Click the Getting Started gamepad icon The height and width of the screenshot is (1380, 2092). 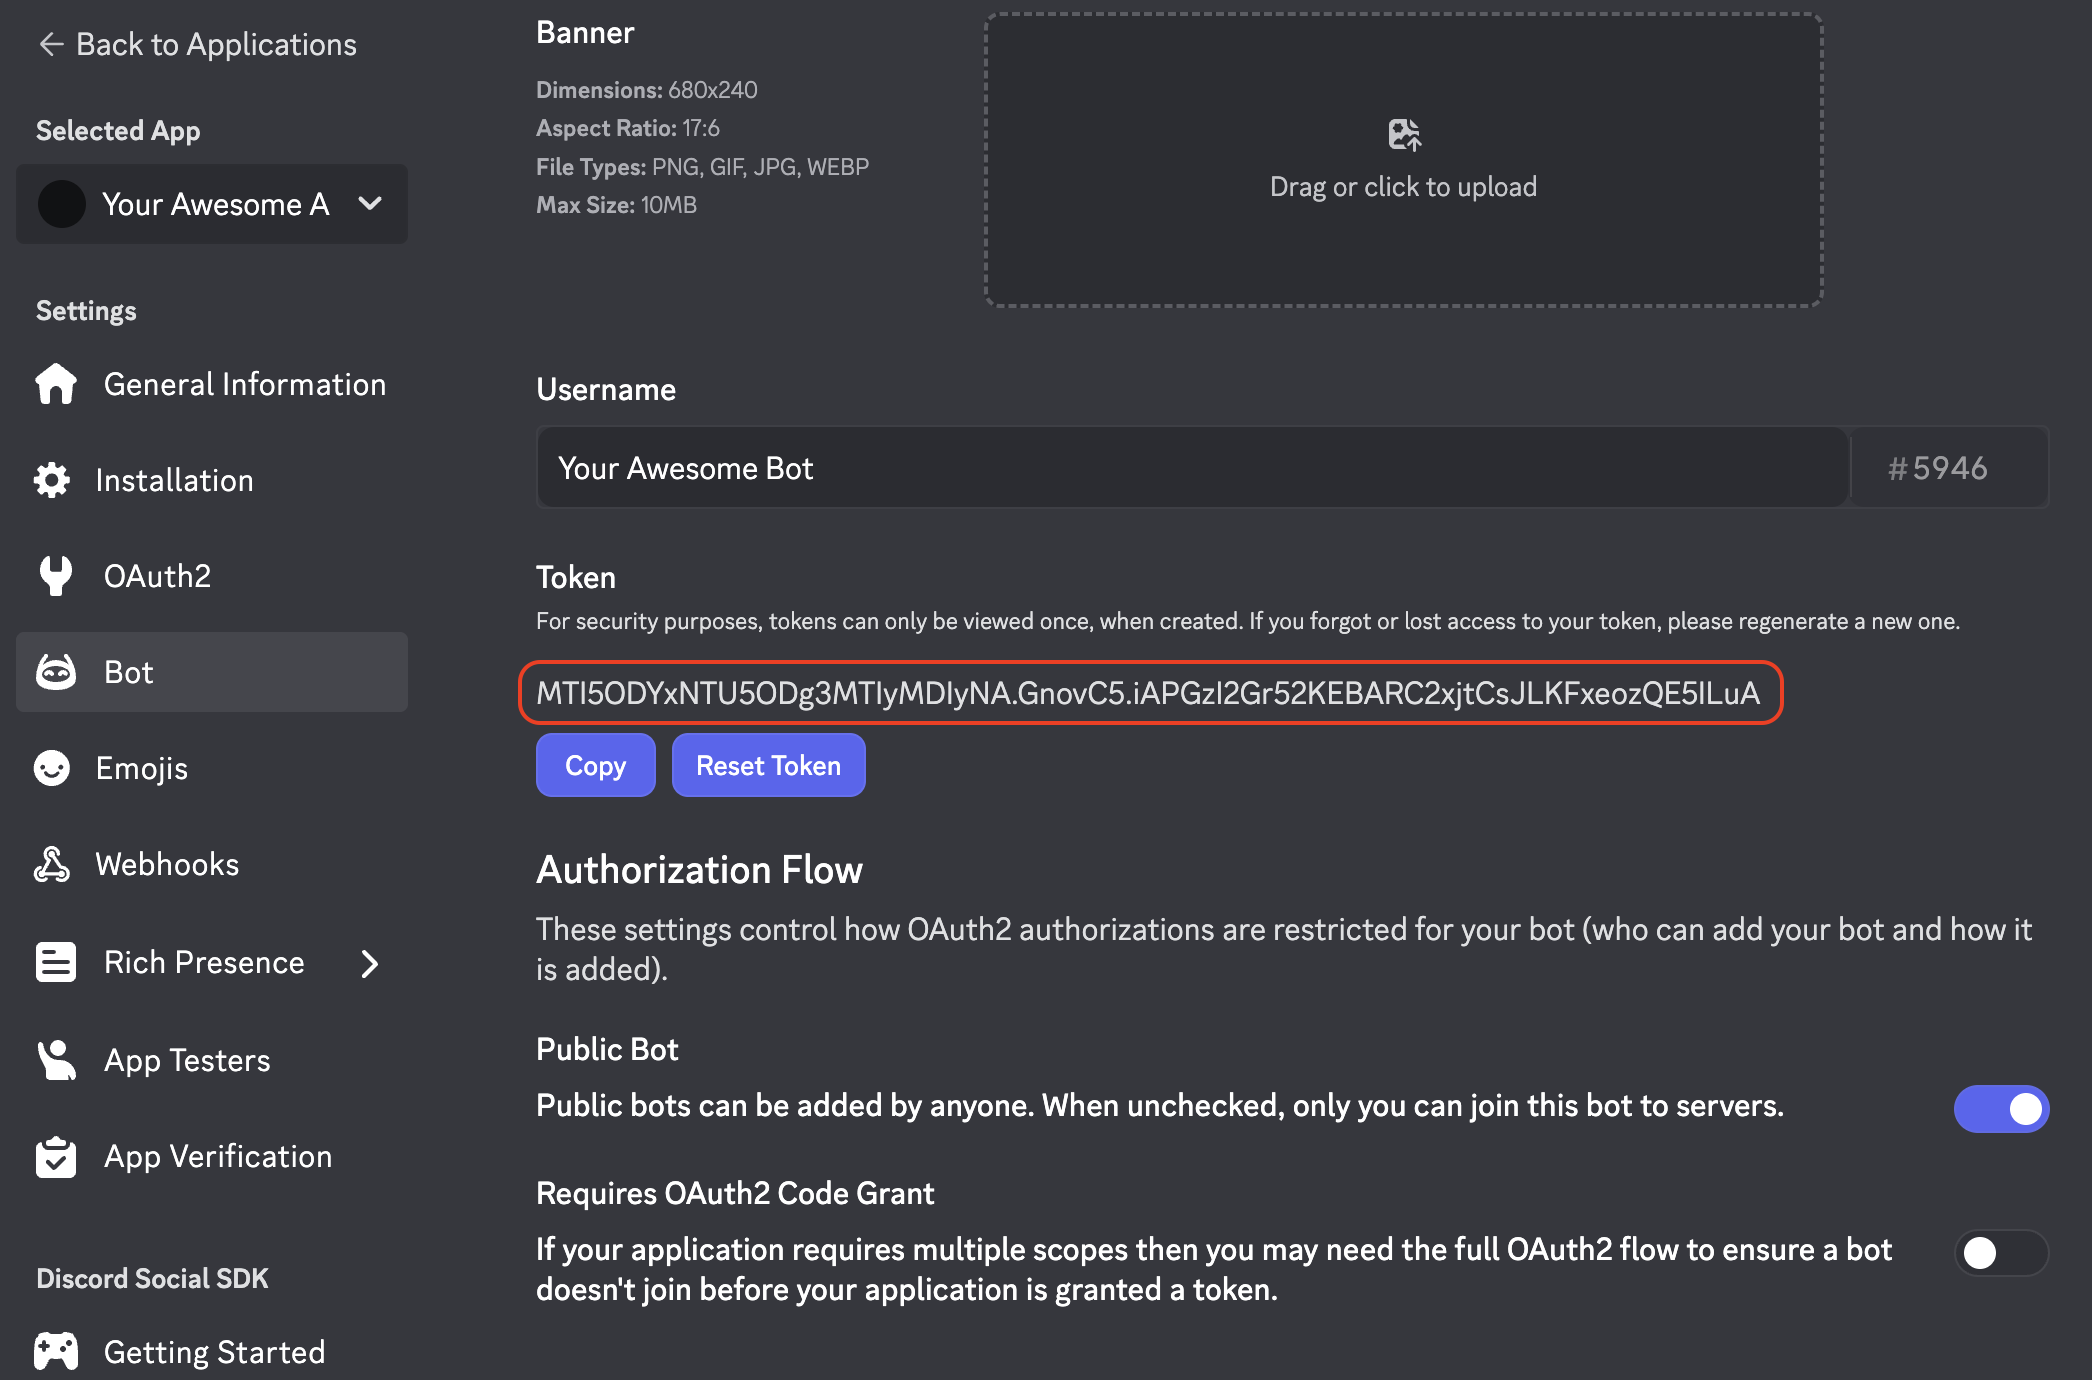point(56,1351)
